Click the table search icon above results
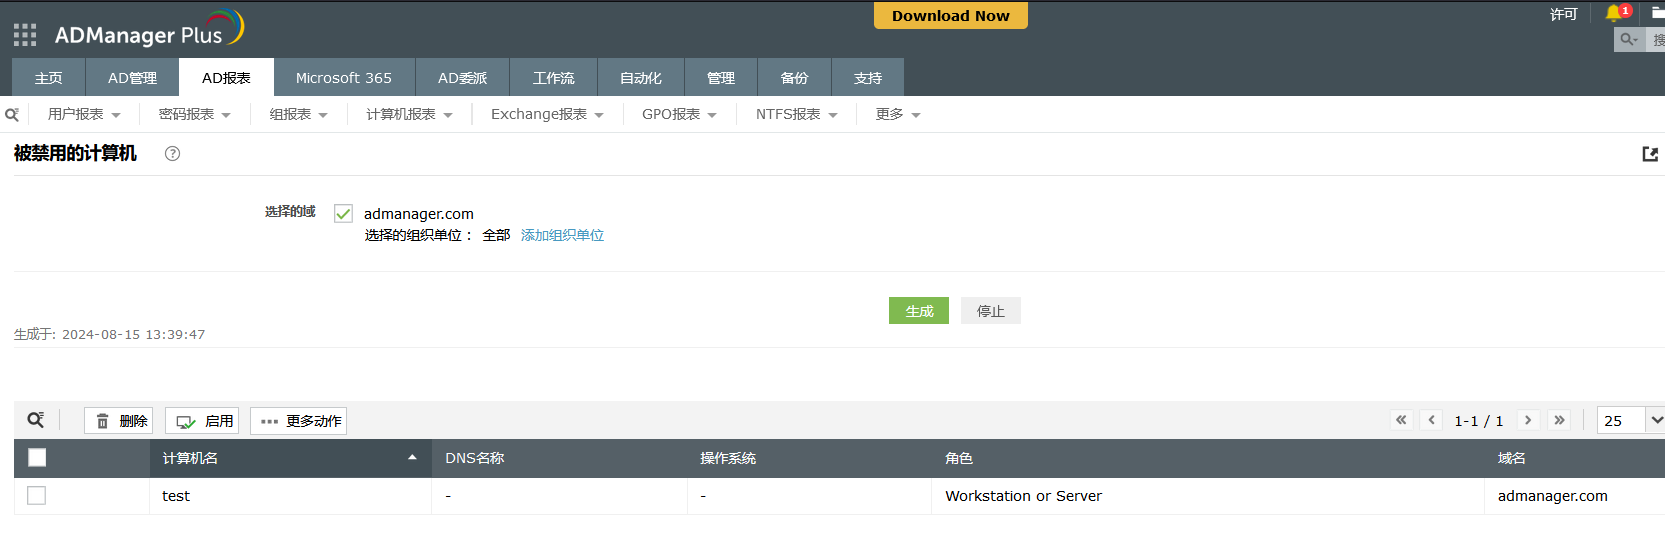 [35, 420]
